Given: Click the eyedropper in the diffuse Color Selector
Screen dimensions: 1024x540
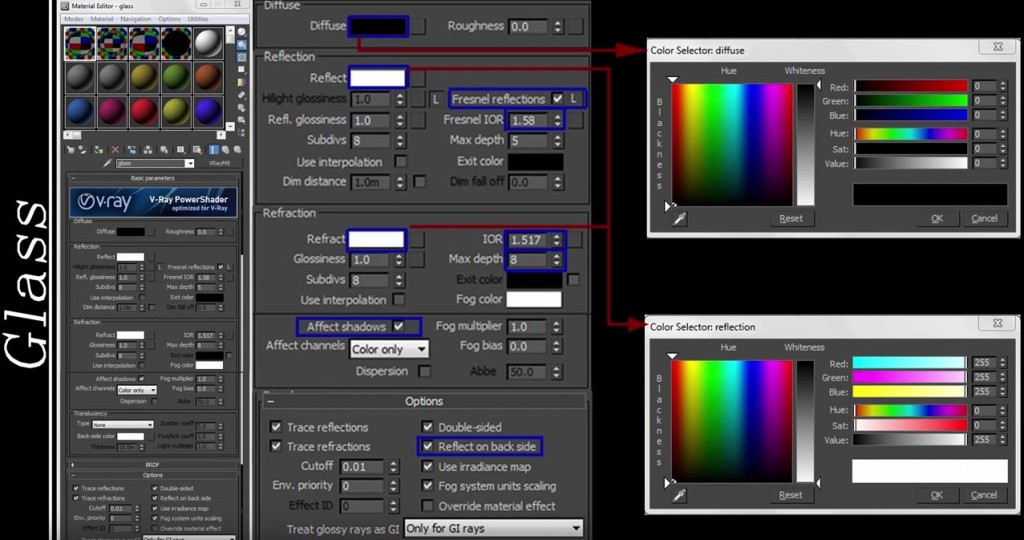Looking at the screenshot, I should pos(680,218).
